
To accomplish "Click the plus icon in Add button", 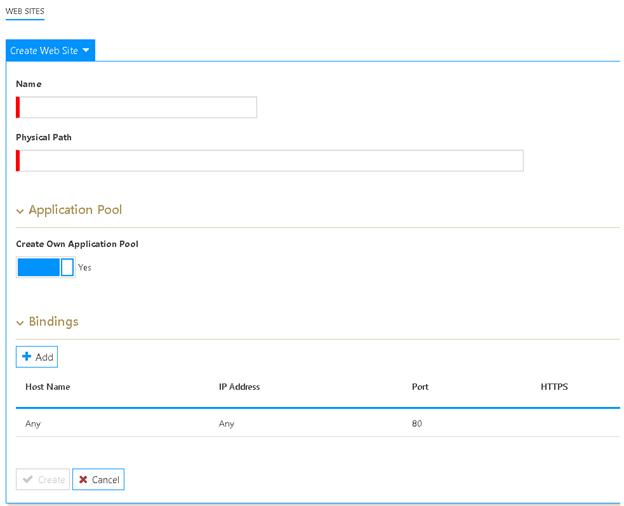I will (x=27, y=356).
